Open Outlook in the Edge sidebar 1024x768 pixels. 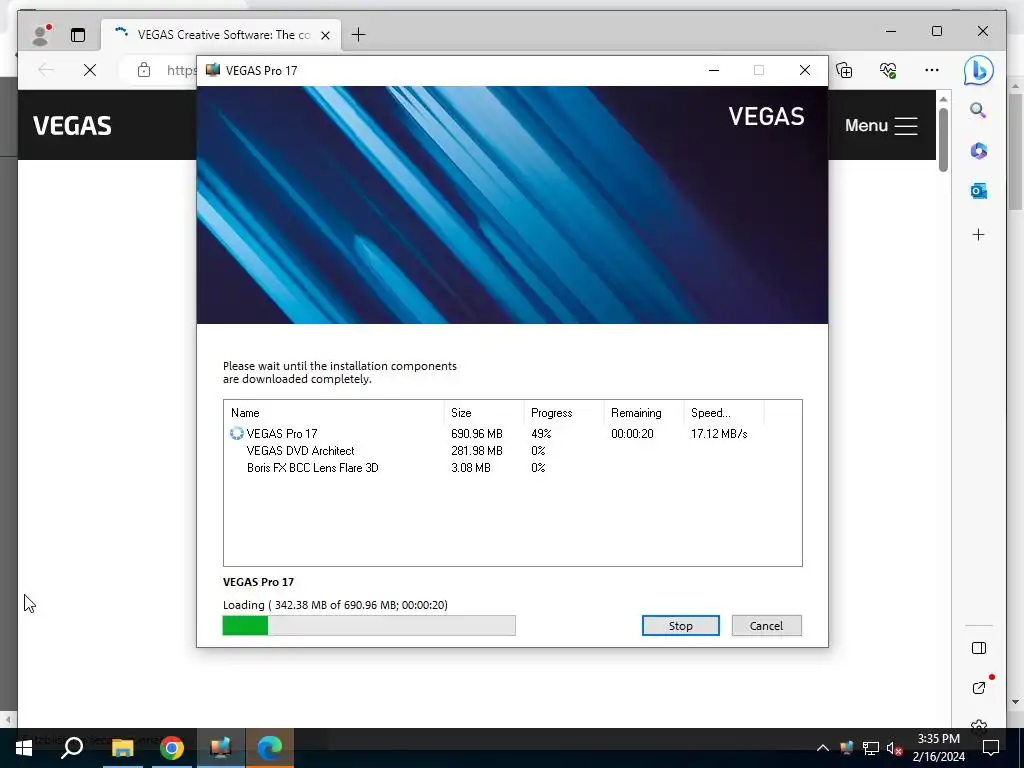click(978, 191)
